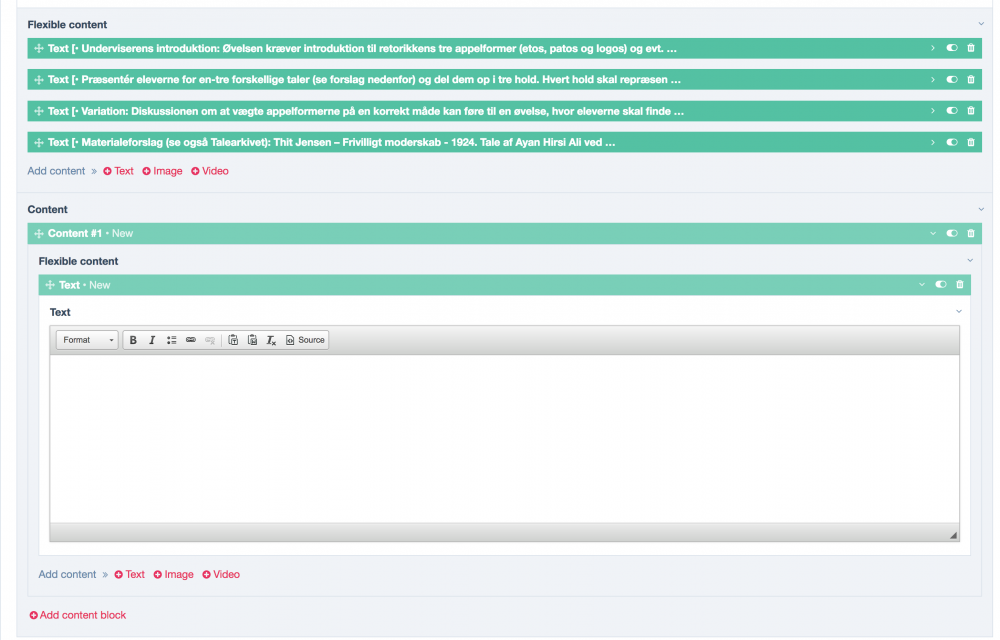Open the Format dropdown in the editor

[87, 340]
